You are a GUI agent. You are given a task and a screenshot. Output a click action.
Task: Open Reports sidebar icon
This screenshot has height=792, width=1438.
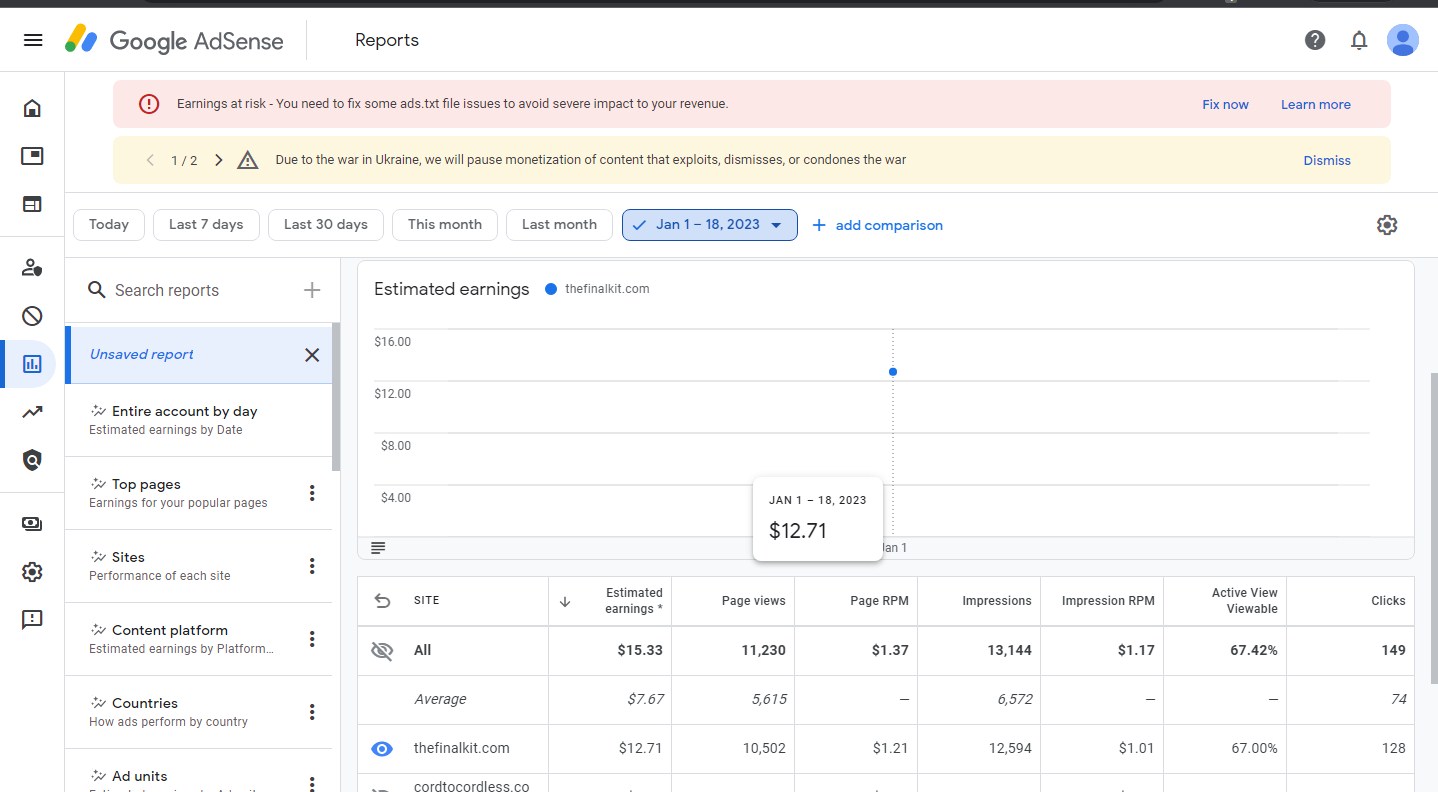pos(32,364)
